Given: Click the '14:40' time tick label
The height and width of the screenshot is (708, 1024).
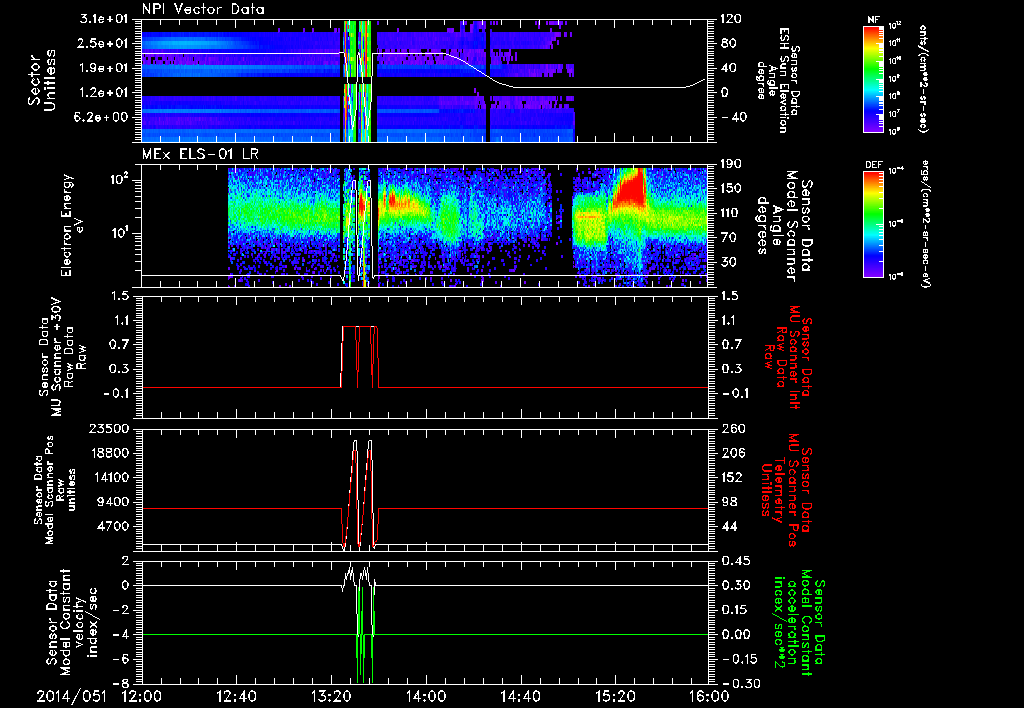Looking at the screenshot, I should coord(520,696).
